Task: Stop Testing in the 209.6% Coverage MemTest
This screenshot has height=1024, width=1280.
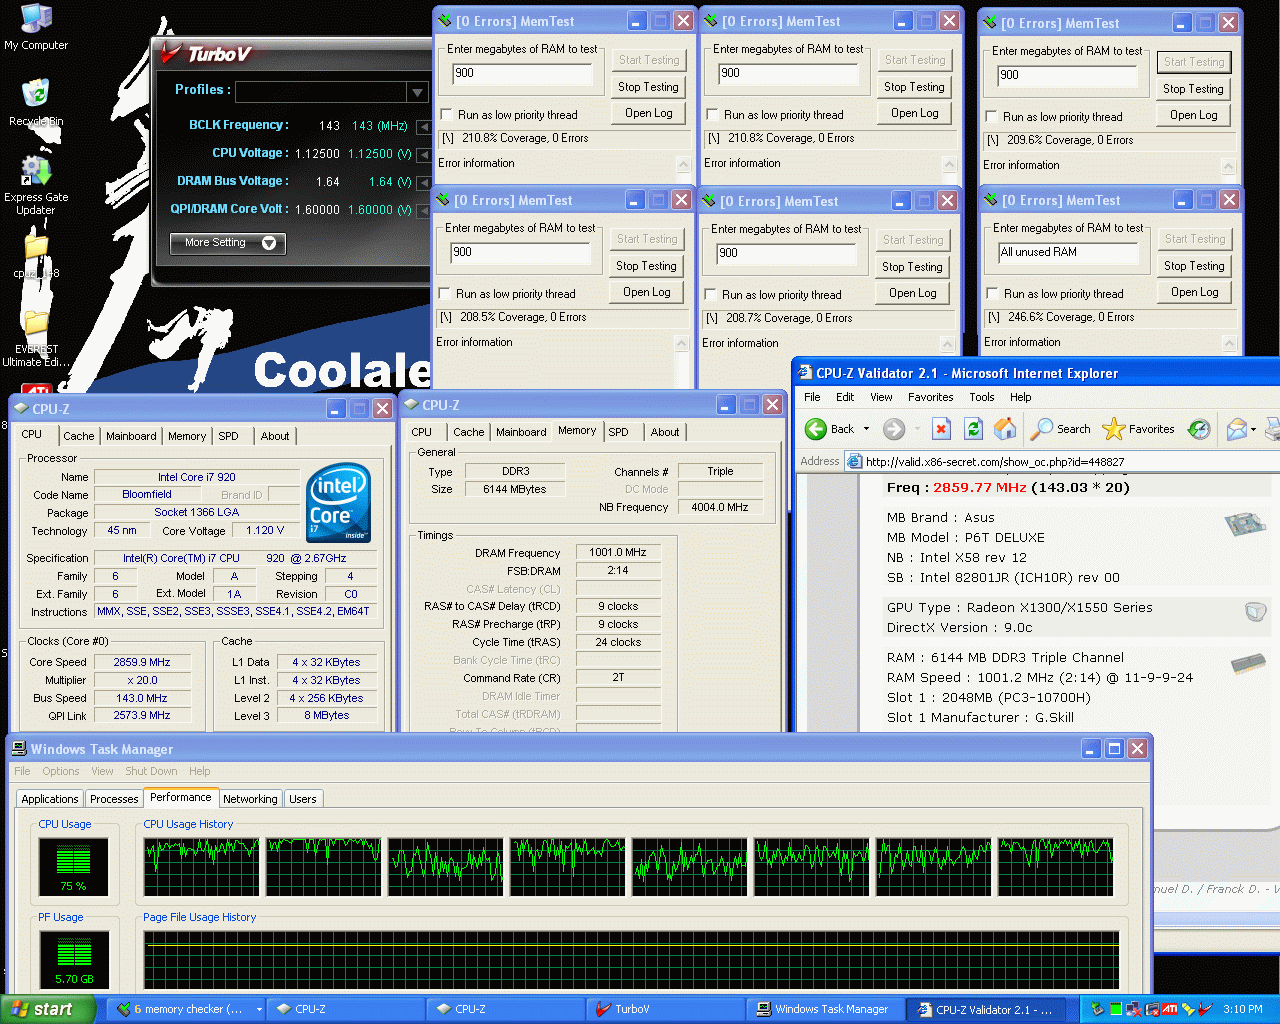Action: pyautogui.click(x=1193, y=89)
